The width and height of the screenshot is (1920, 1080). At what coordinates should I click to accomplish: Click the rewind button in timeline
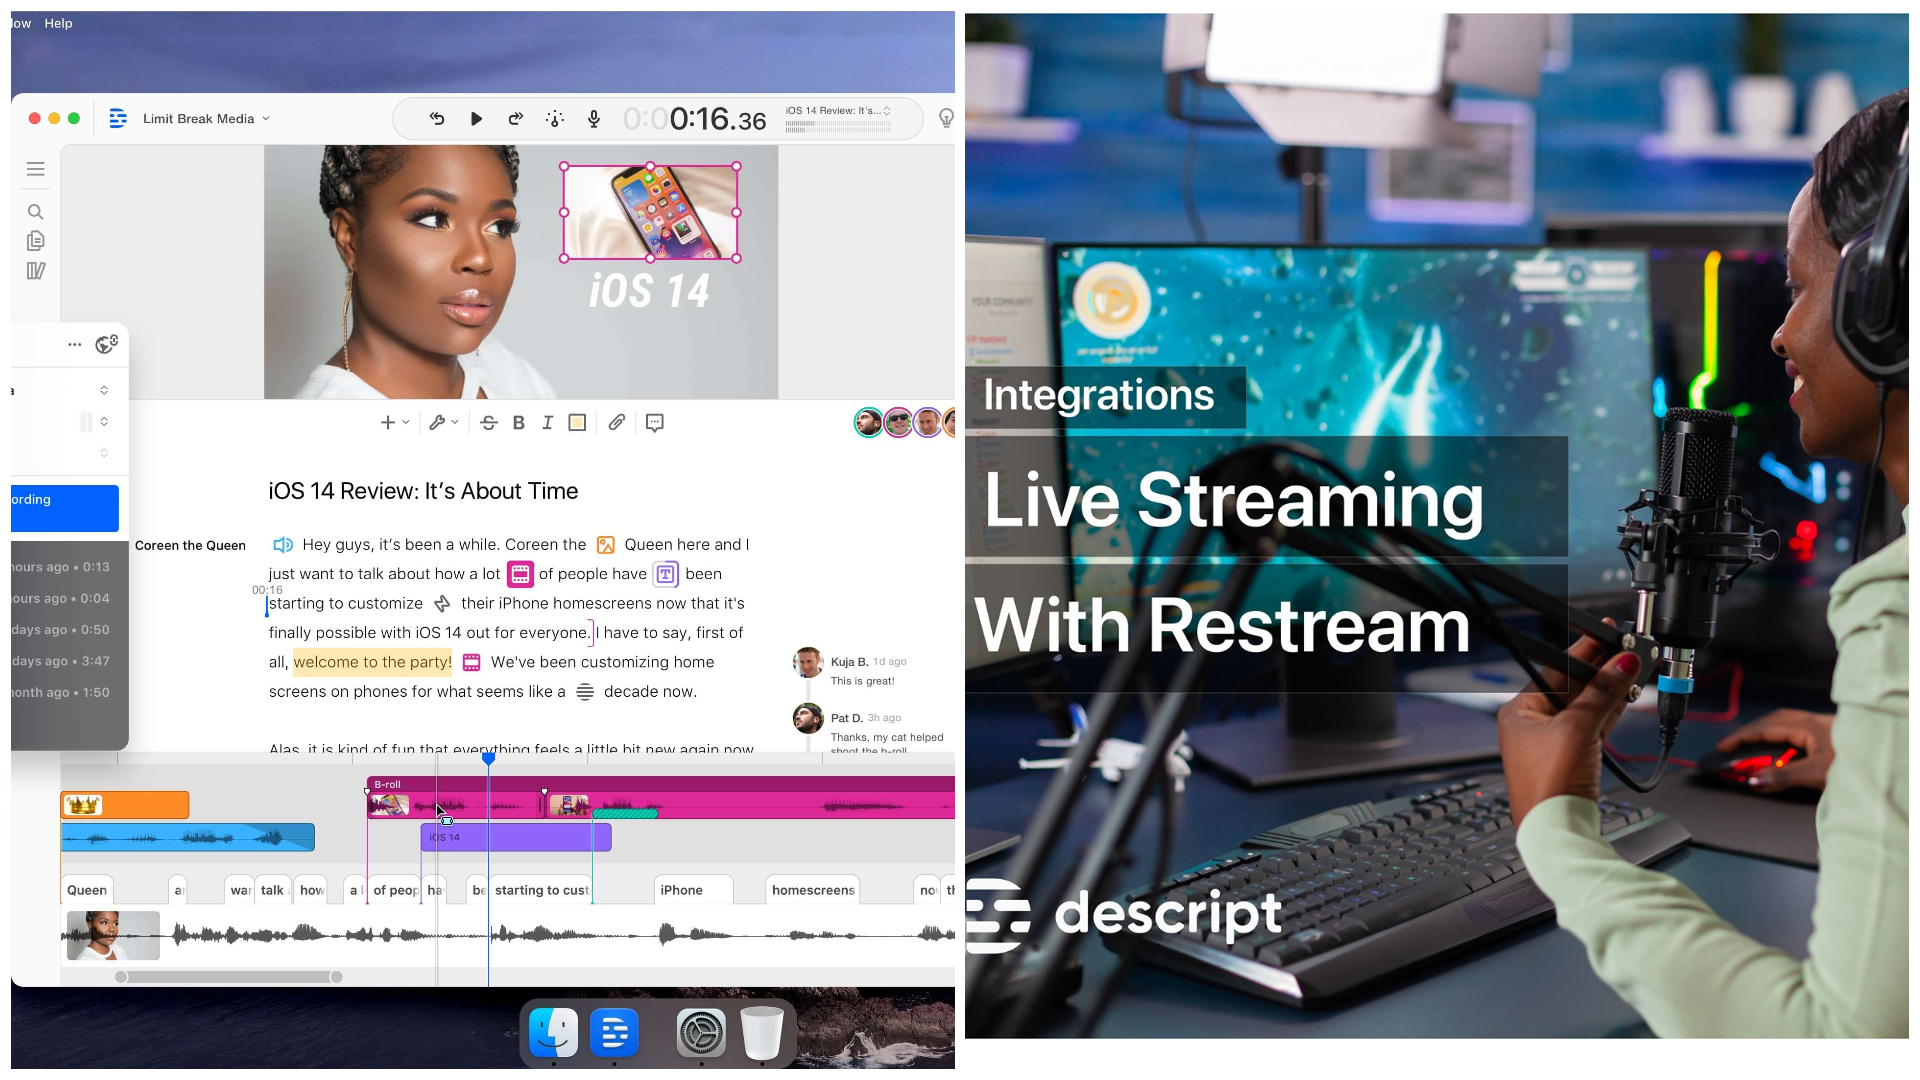(x=438, y=119)
